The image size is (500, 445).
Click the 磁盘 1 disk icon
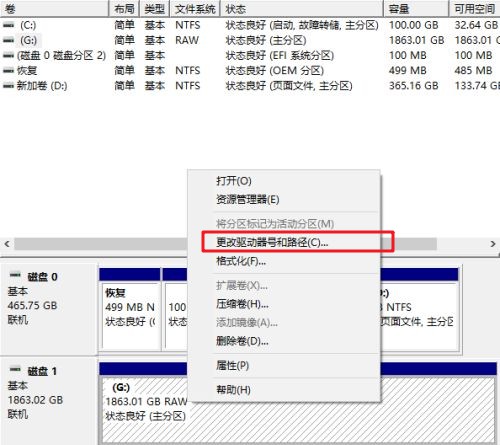(x=15, y=370)
